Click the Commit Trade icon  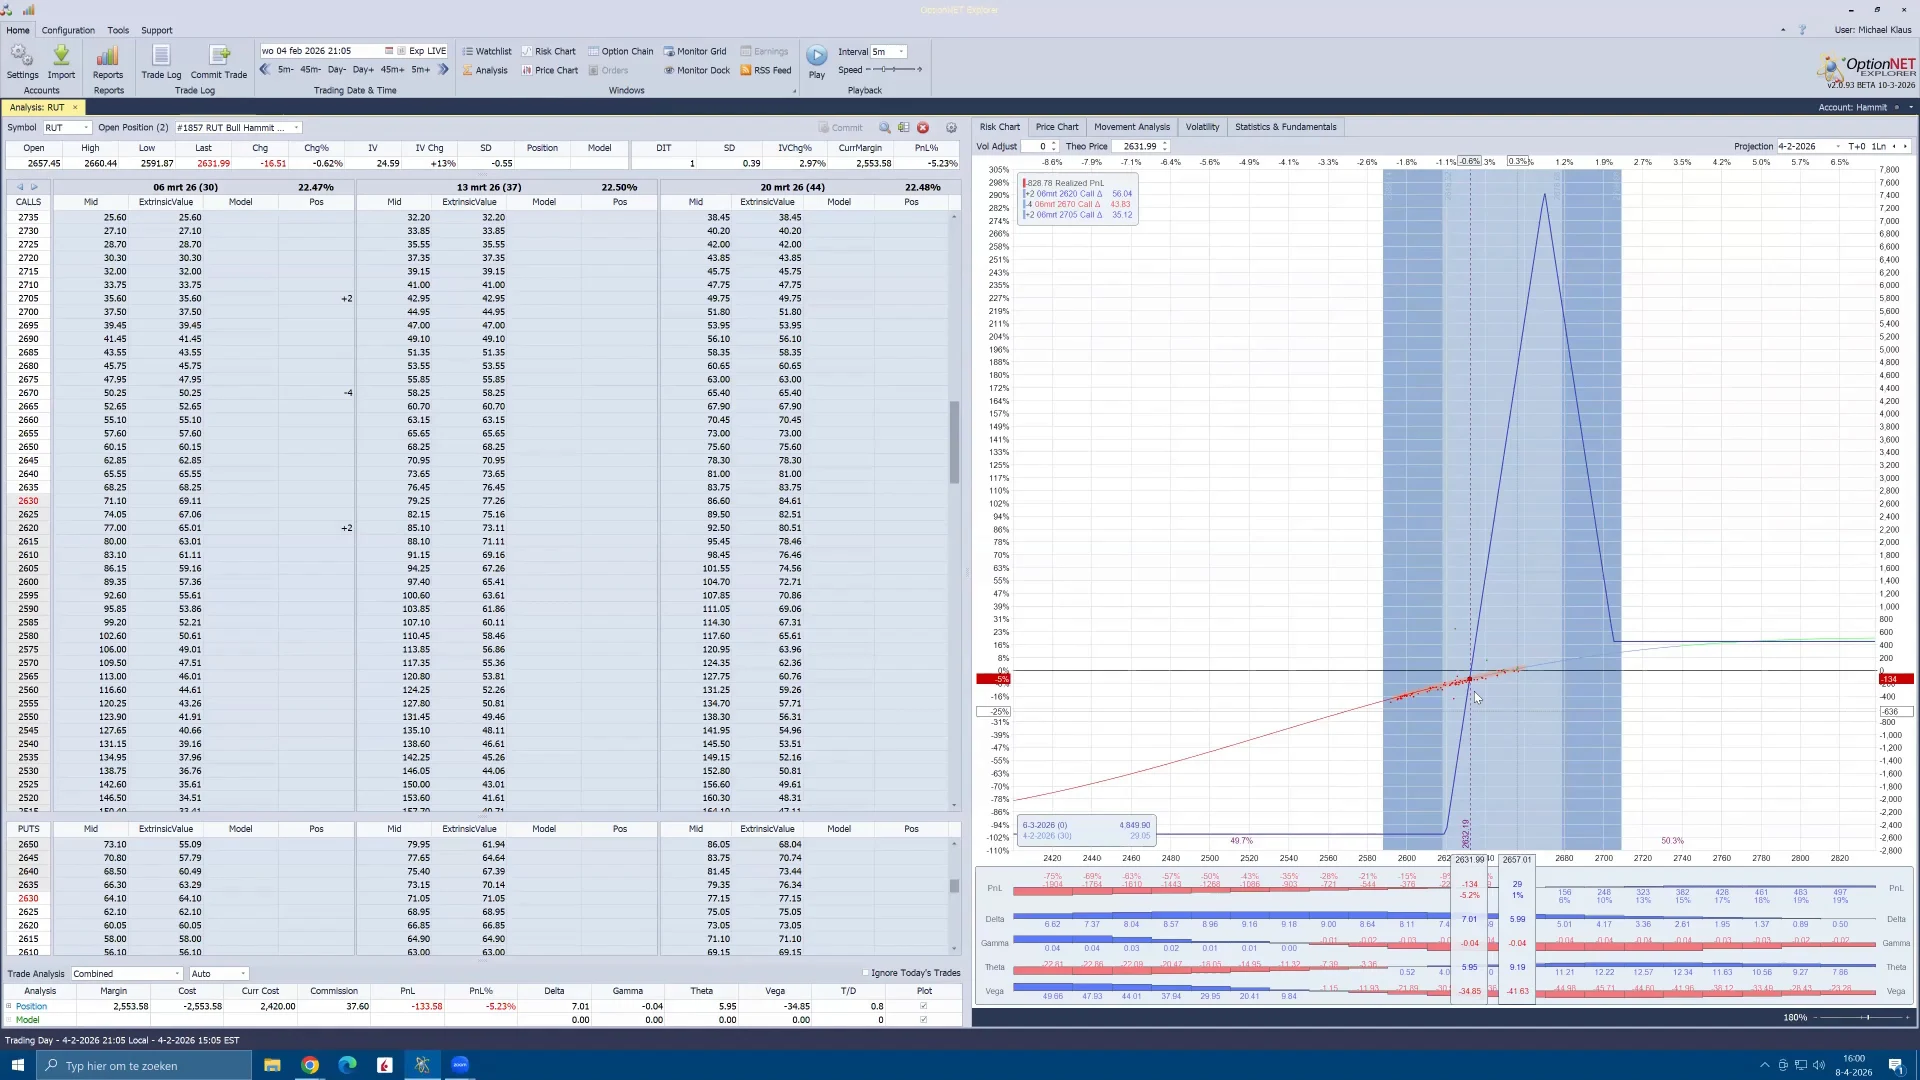(x=219, y=61)
